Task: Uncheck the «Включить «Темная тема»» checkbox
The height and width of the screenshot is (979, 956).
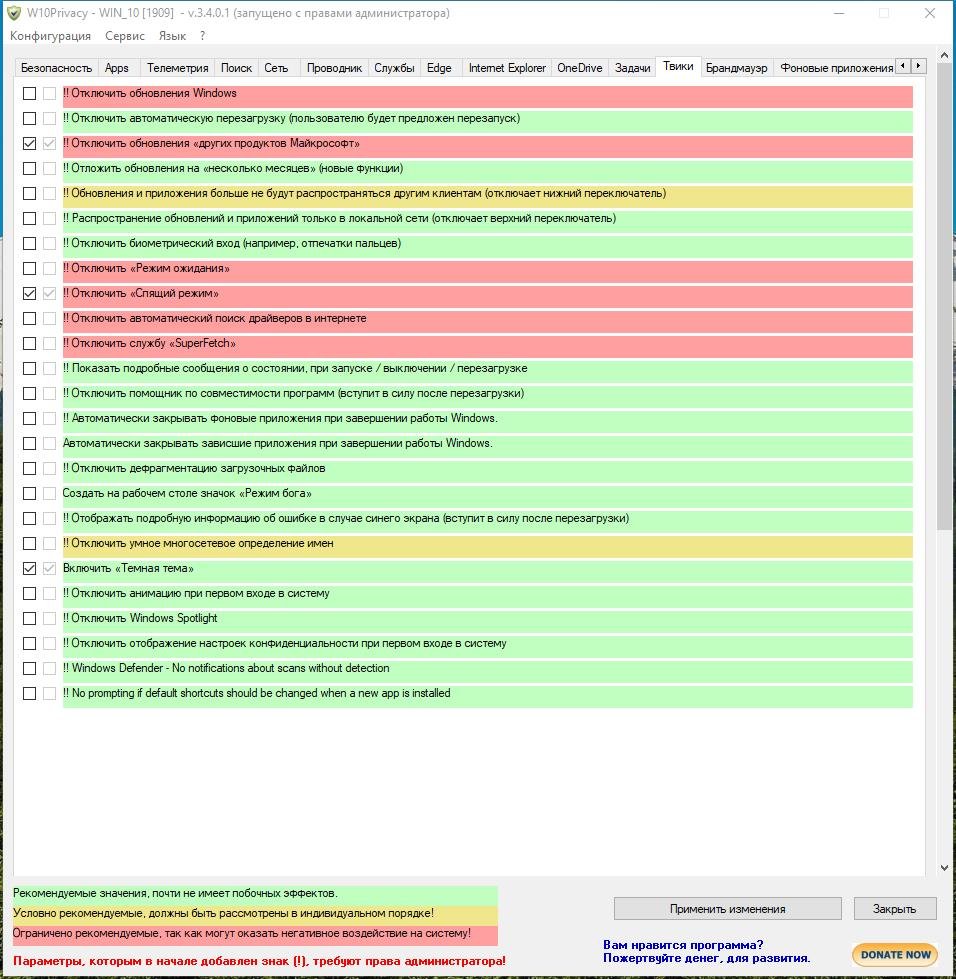Action: coord(30,569)
